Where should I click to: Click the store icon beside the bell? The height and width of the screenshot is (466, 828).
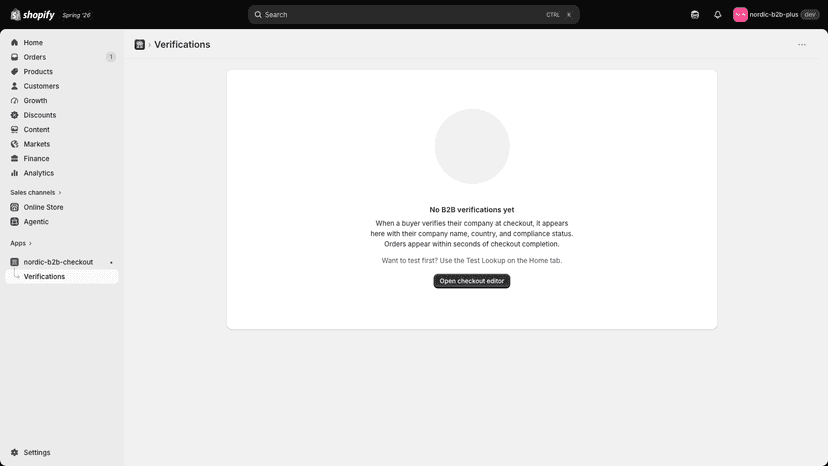click(695, 15)
